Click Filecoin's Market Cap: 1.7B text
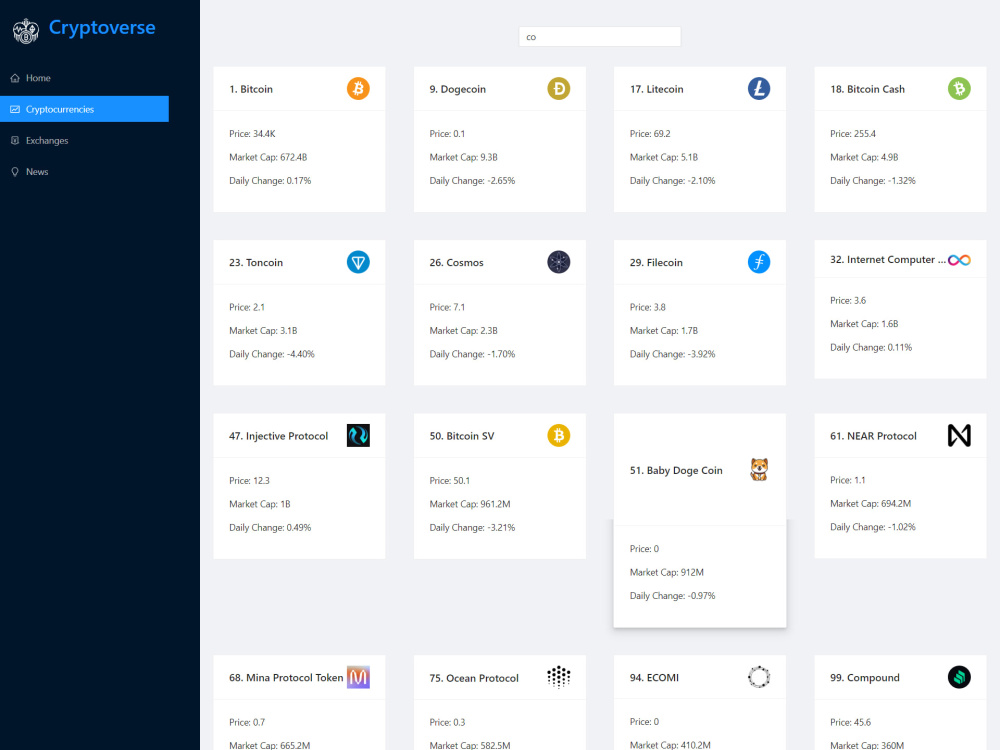This screenshot has height=750, width=1000. pyautogui.click(x=664, y=331)
